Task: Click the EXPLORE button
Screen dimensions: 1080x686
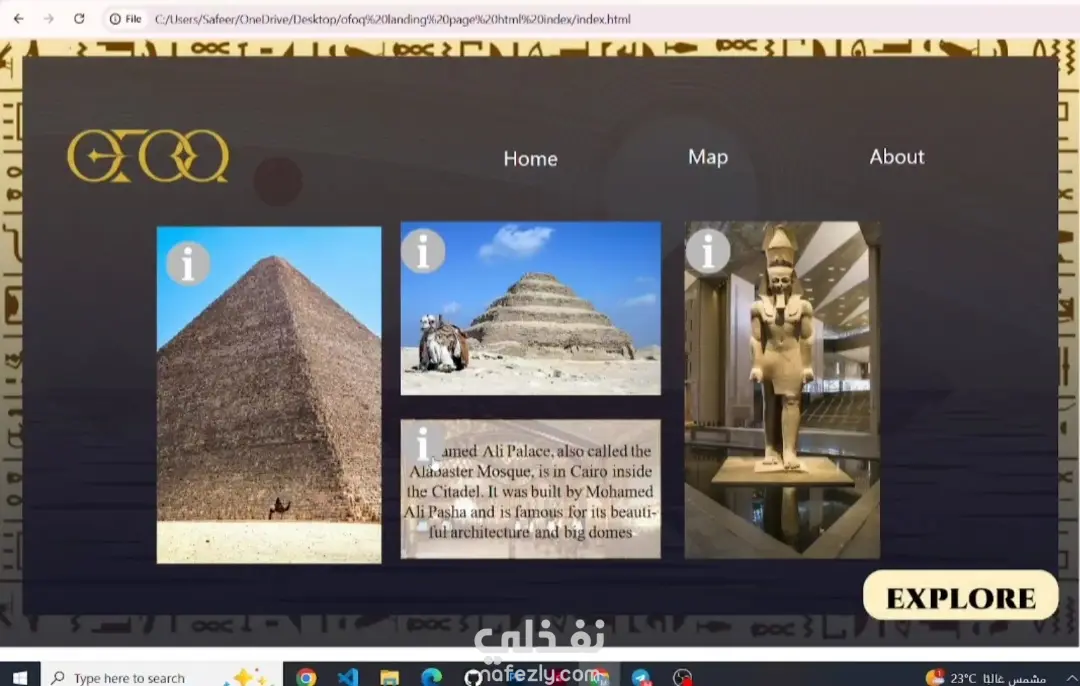Action: [x=960, y=596]
